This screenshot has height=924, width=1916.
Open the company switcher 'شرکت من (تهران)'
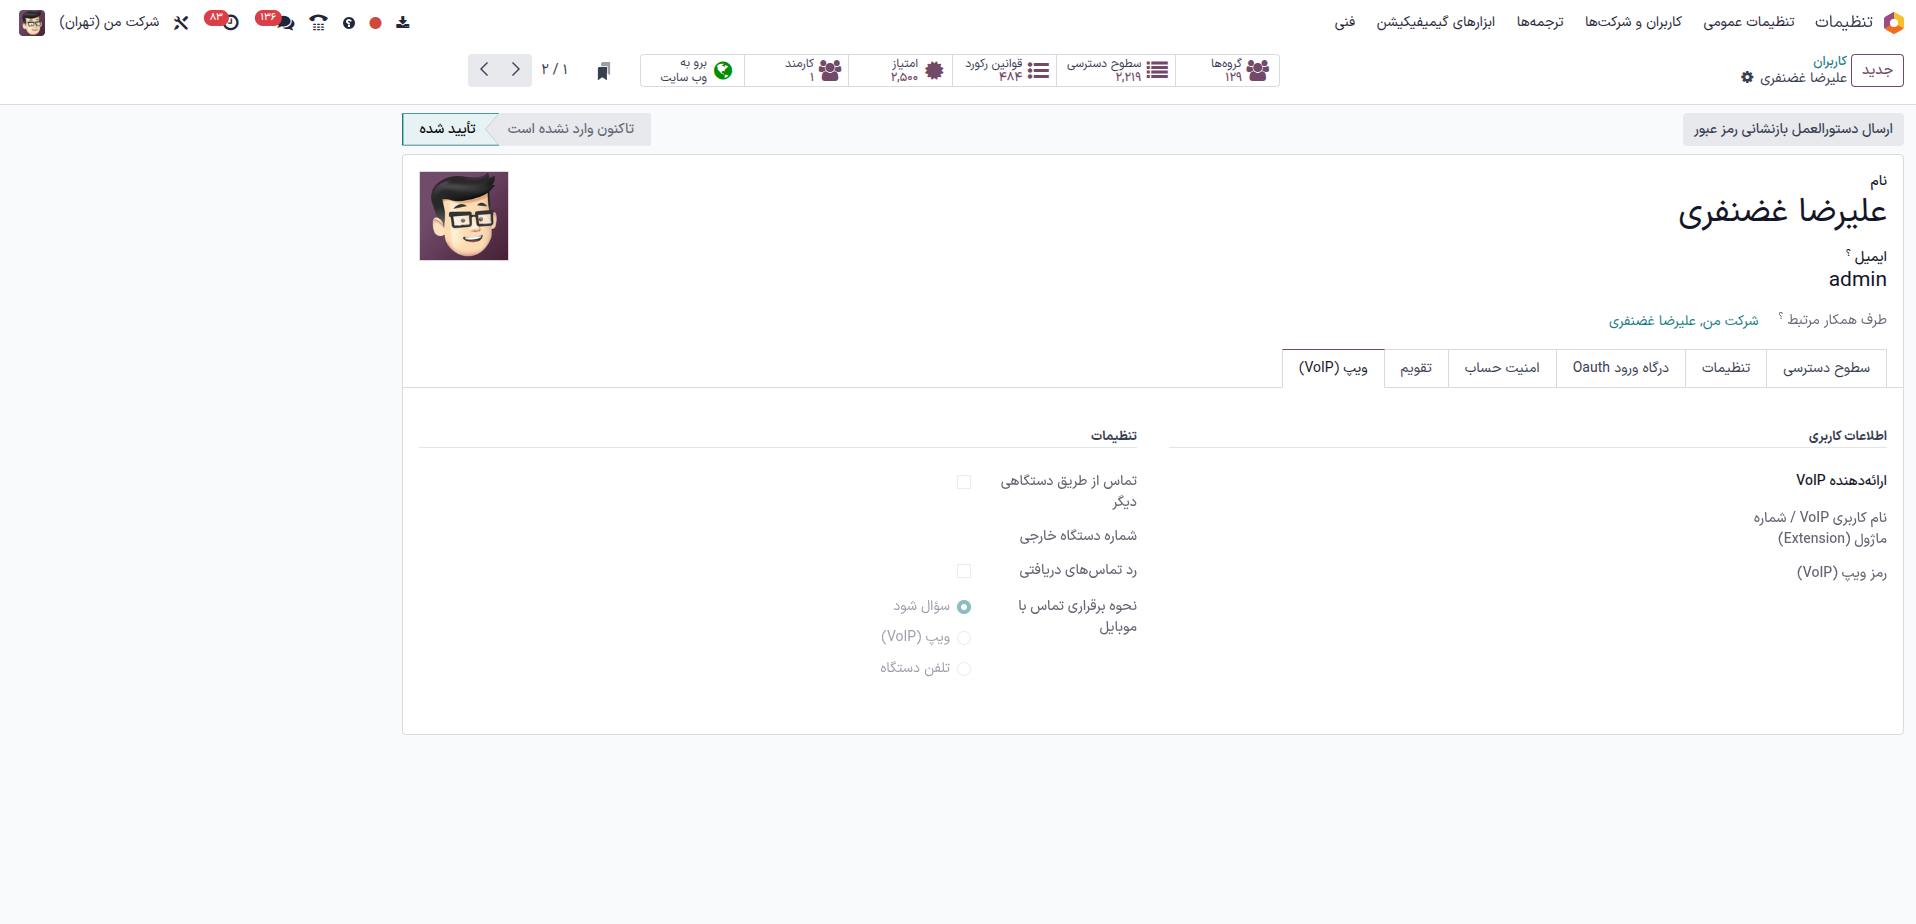[109, 22]
